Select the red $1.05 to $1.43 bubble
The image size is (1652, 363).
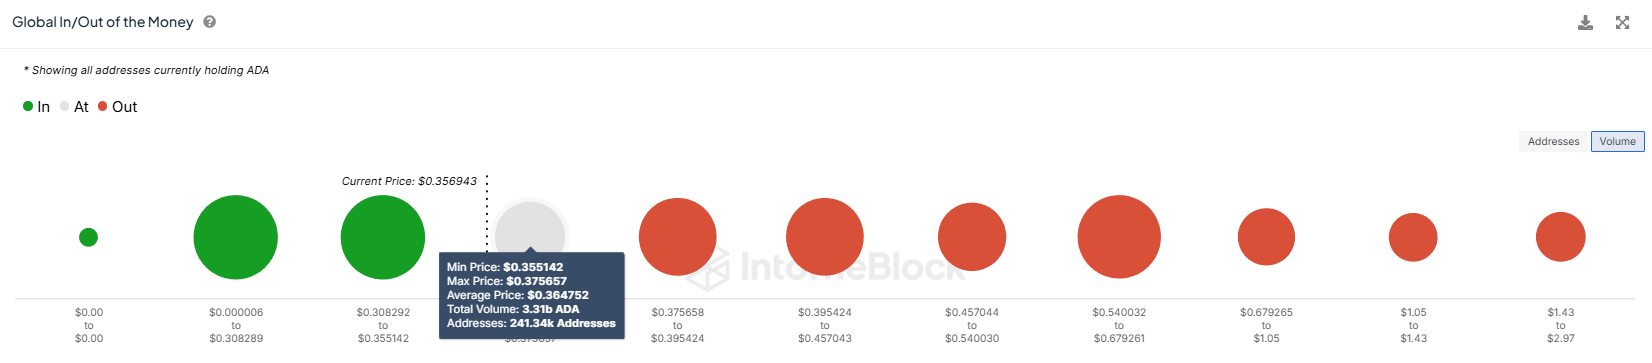point(1413,237)
